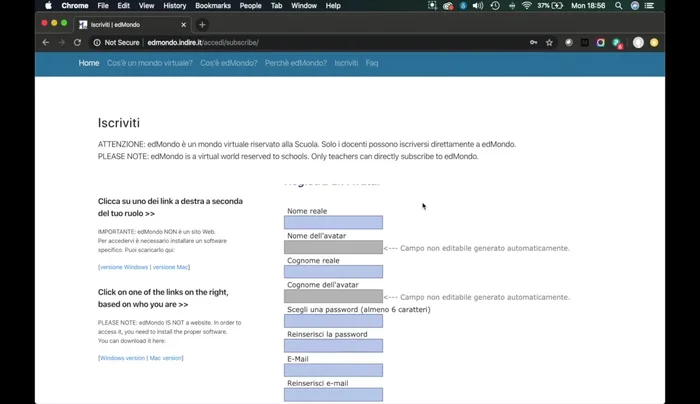This screenshot has width=700, height=404.
Task: Click the Chrome profile avatar icon
Action: click(x=638, y=42)
